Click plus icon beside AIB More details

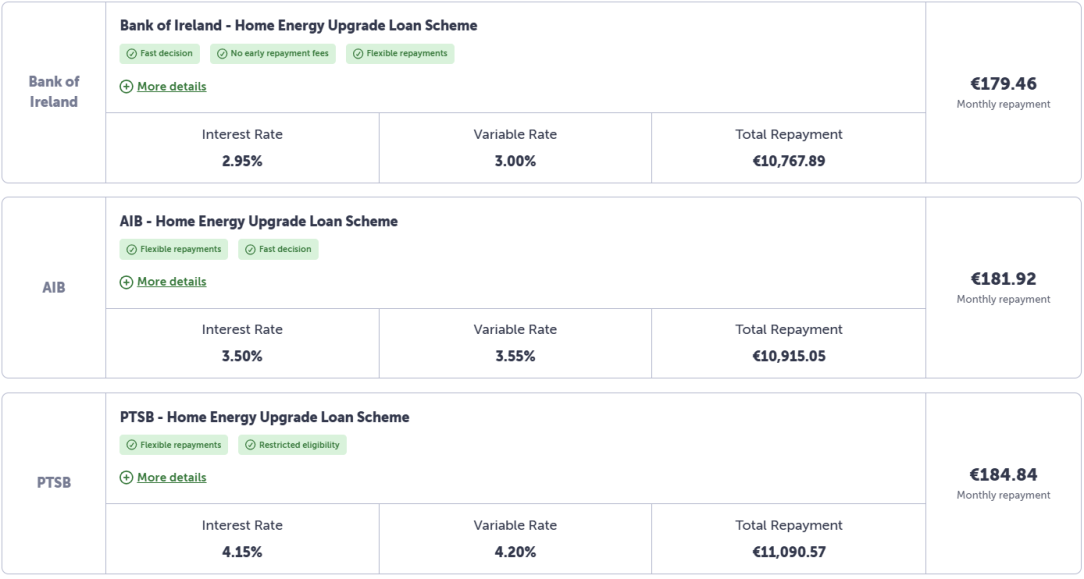point(126,282)
